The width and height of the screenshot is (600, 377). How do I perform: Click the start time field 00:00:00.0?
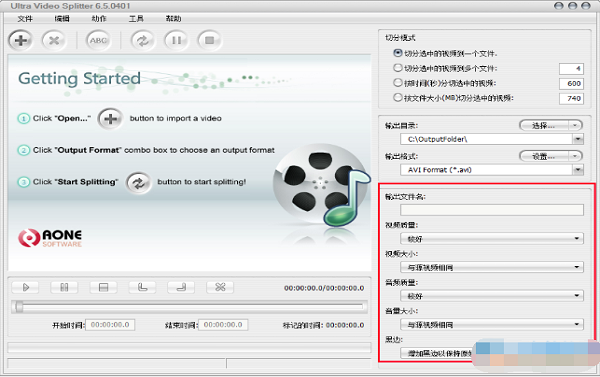[x=110, y=325]
